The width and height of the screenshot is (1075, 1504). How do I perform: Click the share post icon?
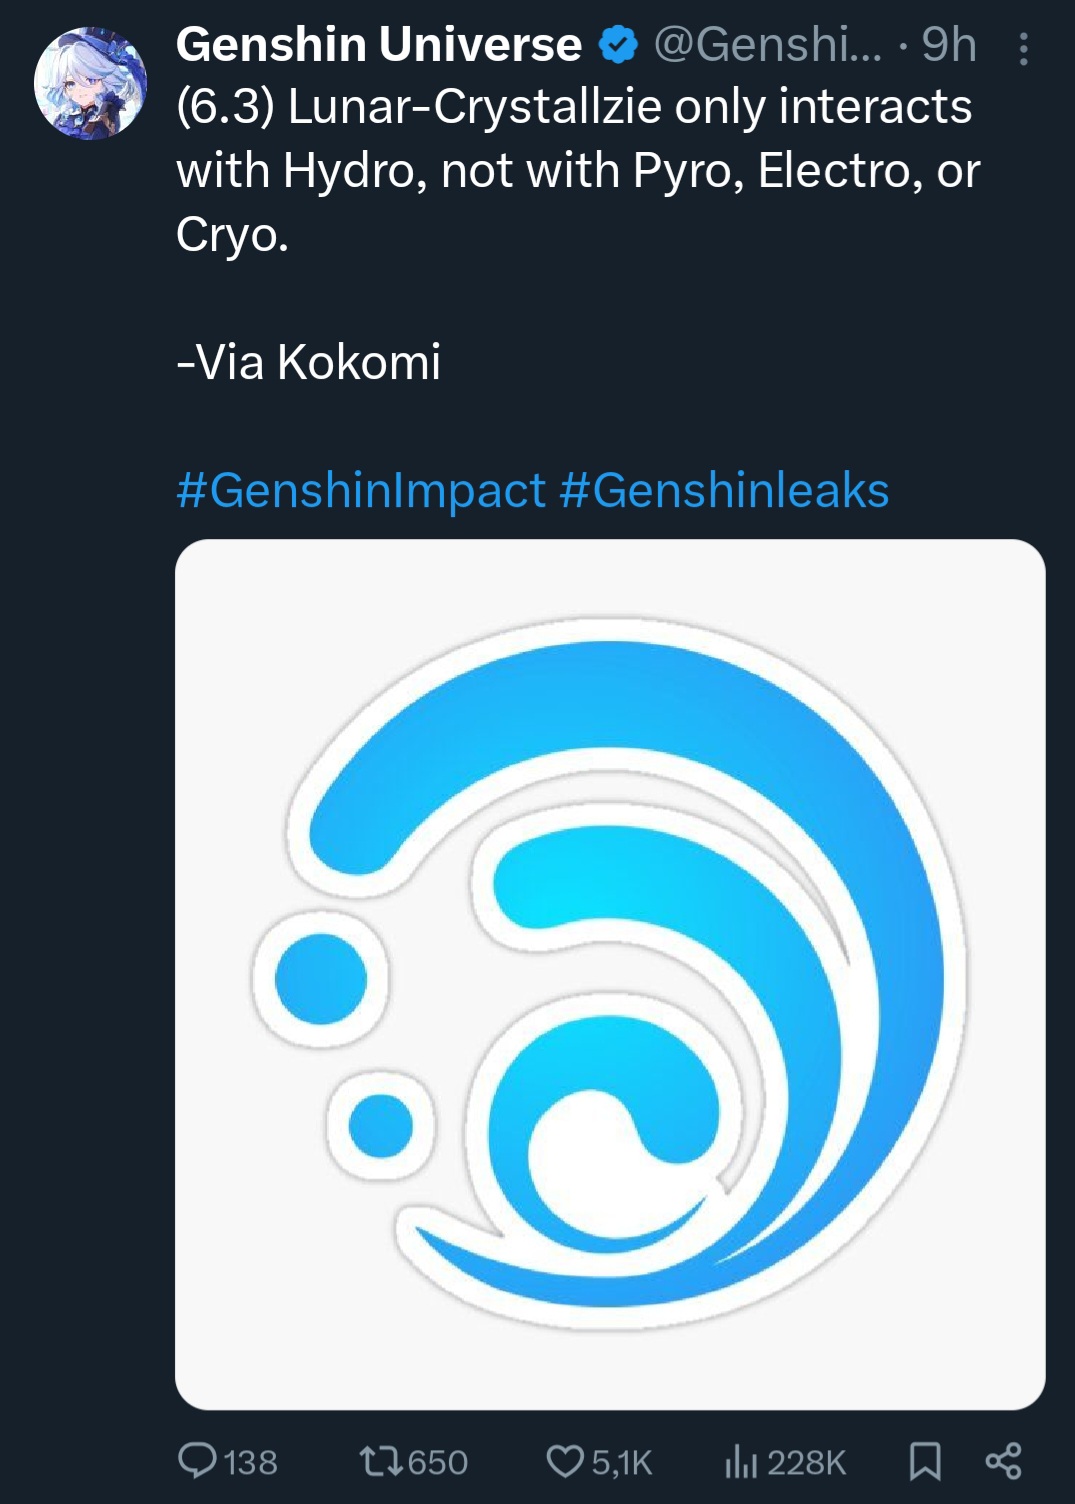pyautogui.click(x=1003, y=1461)
